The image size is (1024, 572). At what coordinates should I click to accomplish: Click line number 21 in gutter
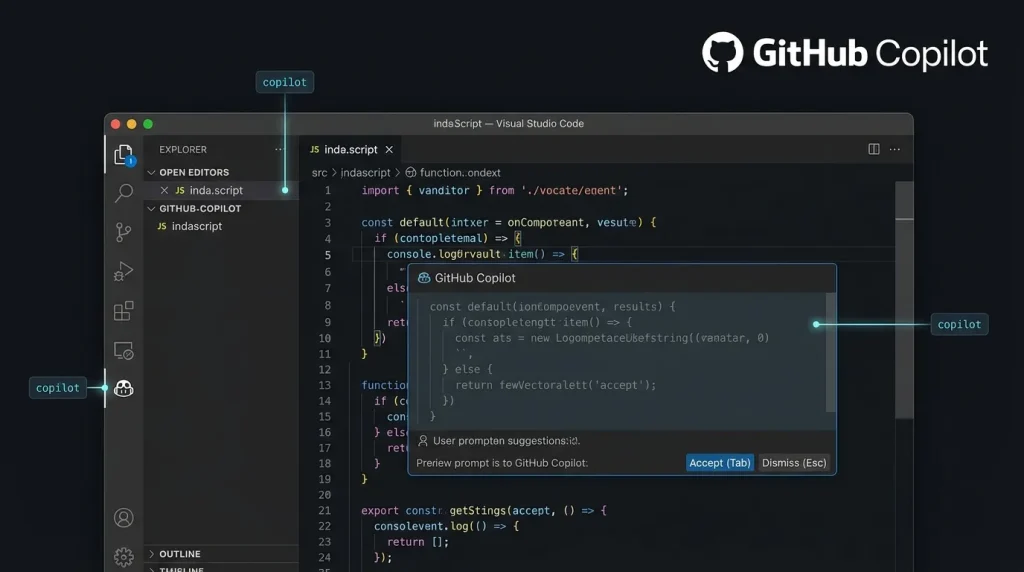325,511
